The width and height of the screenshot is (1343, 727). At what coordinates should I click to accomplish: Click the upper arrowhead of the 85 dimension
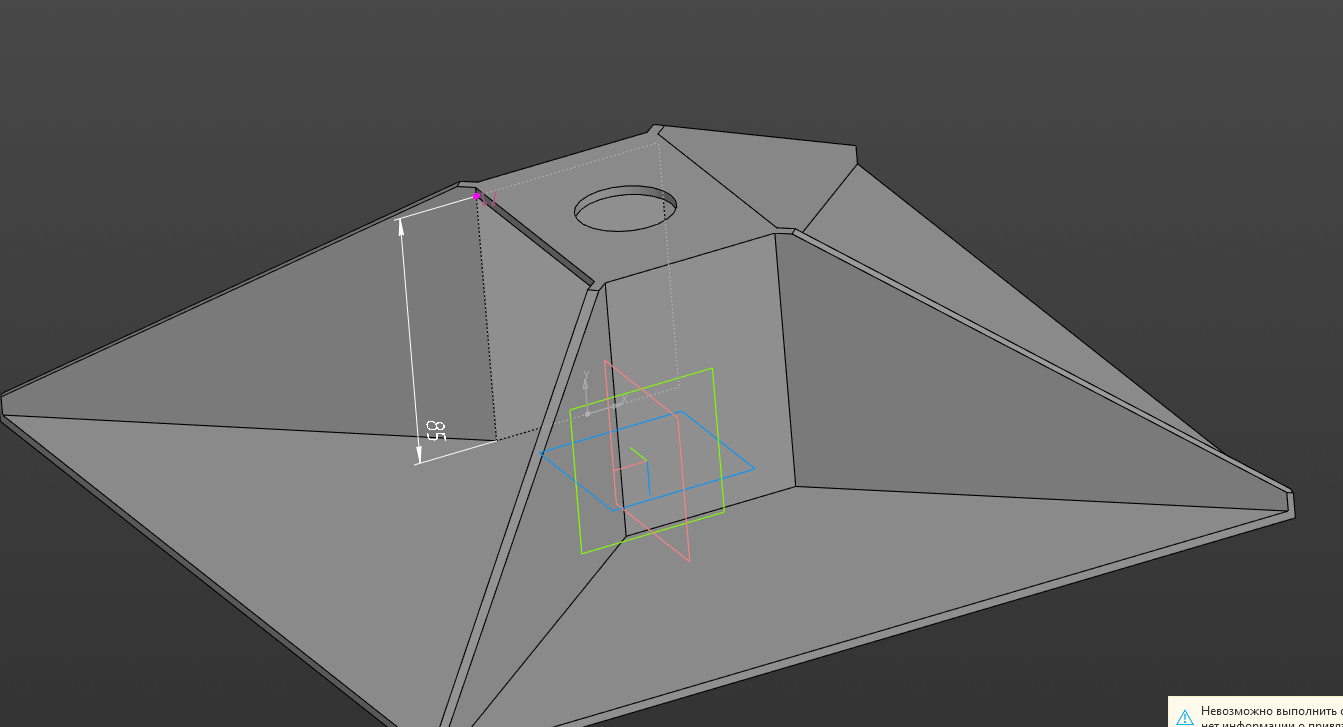[x=402, y=225]
